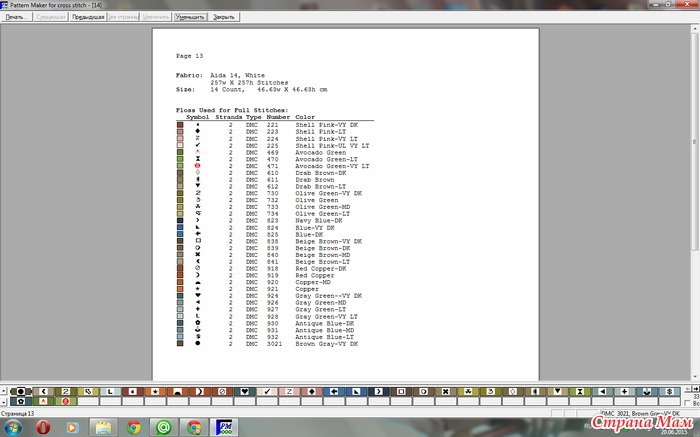Select the X symbol beige brown swatch

tap(446, 391)
